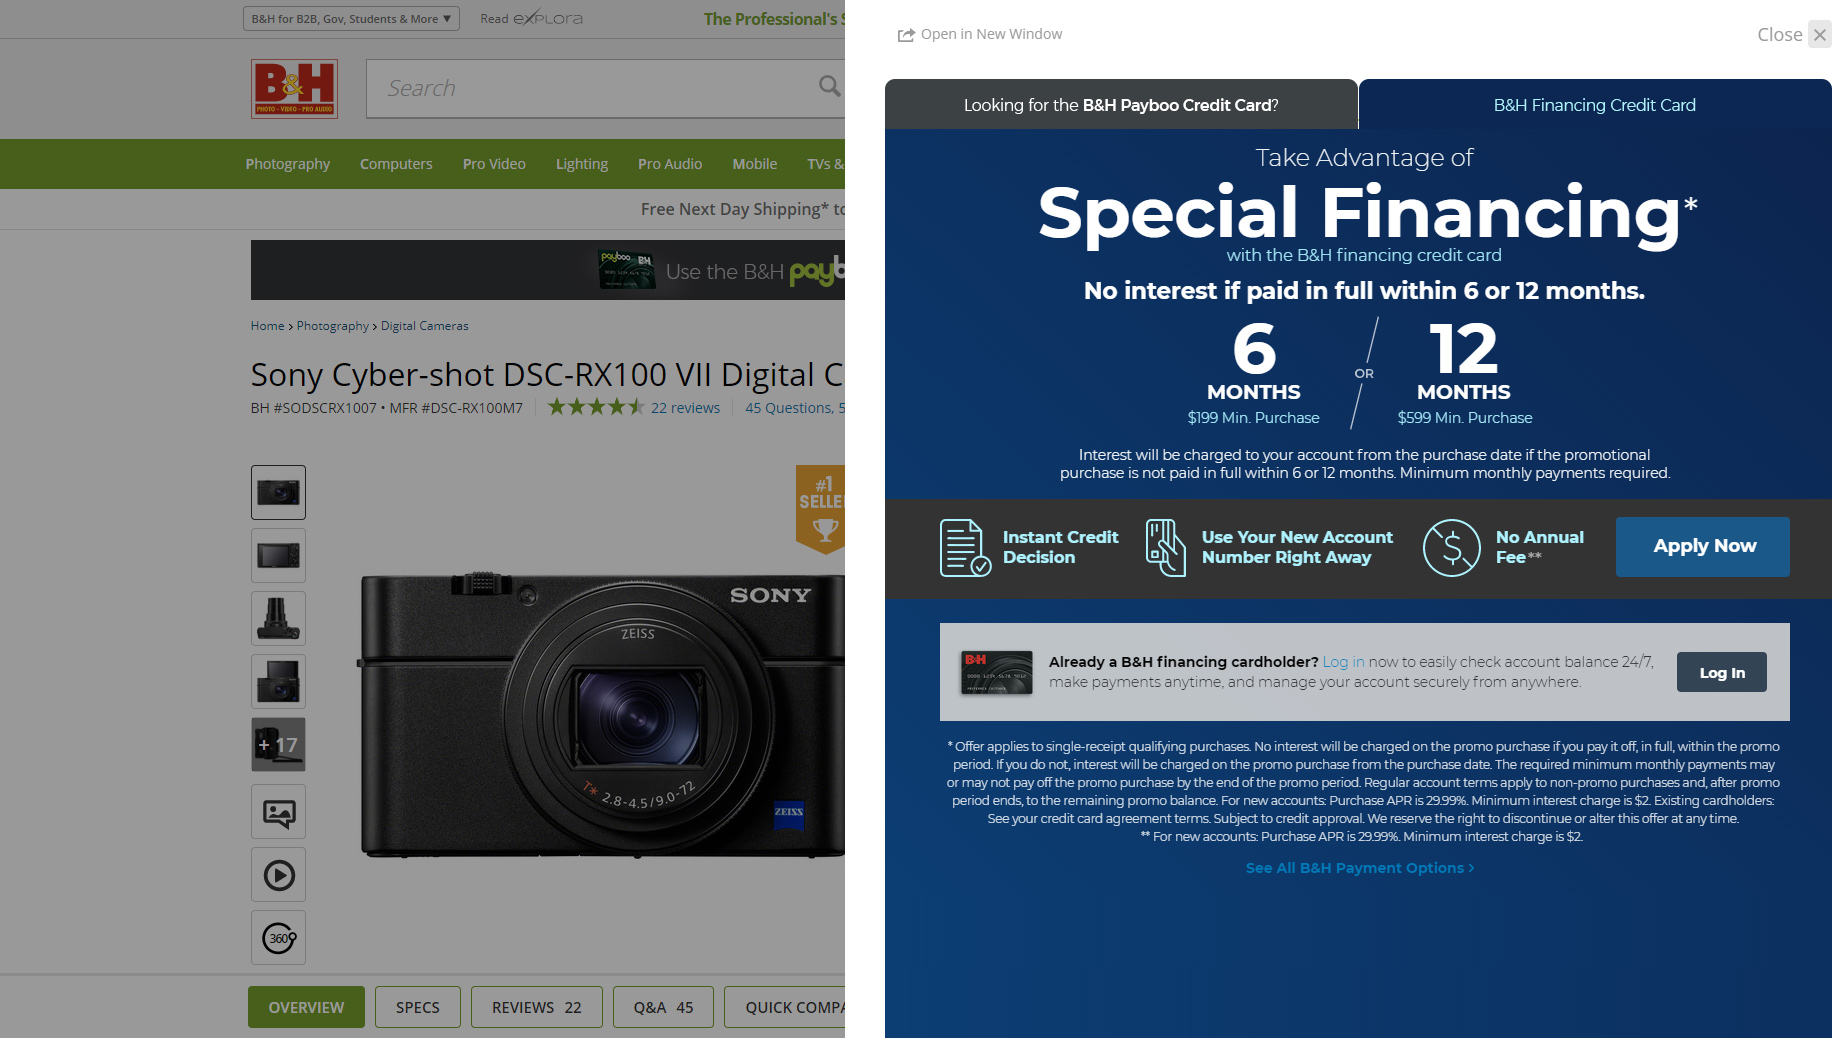Viewport: 1842px width, 1038px height.
Task: Click the Log In button
Action: 1722,672
